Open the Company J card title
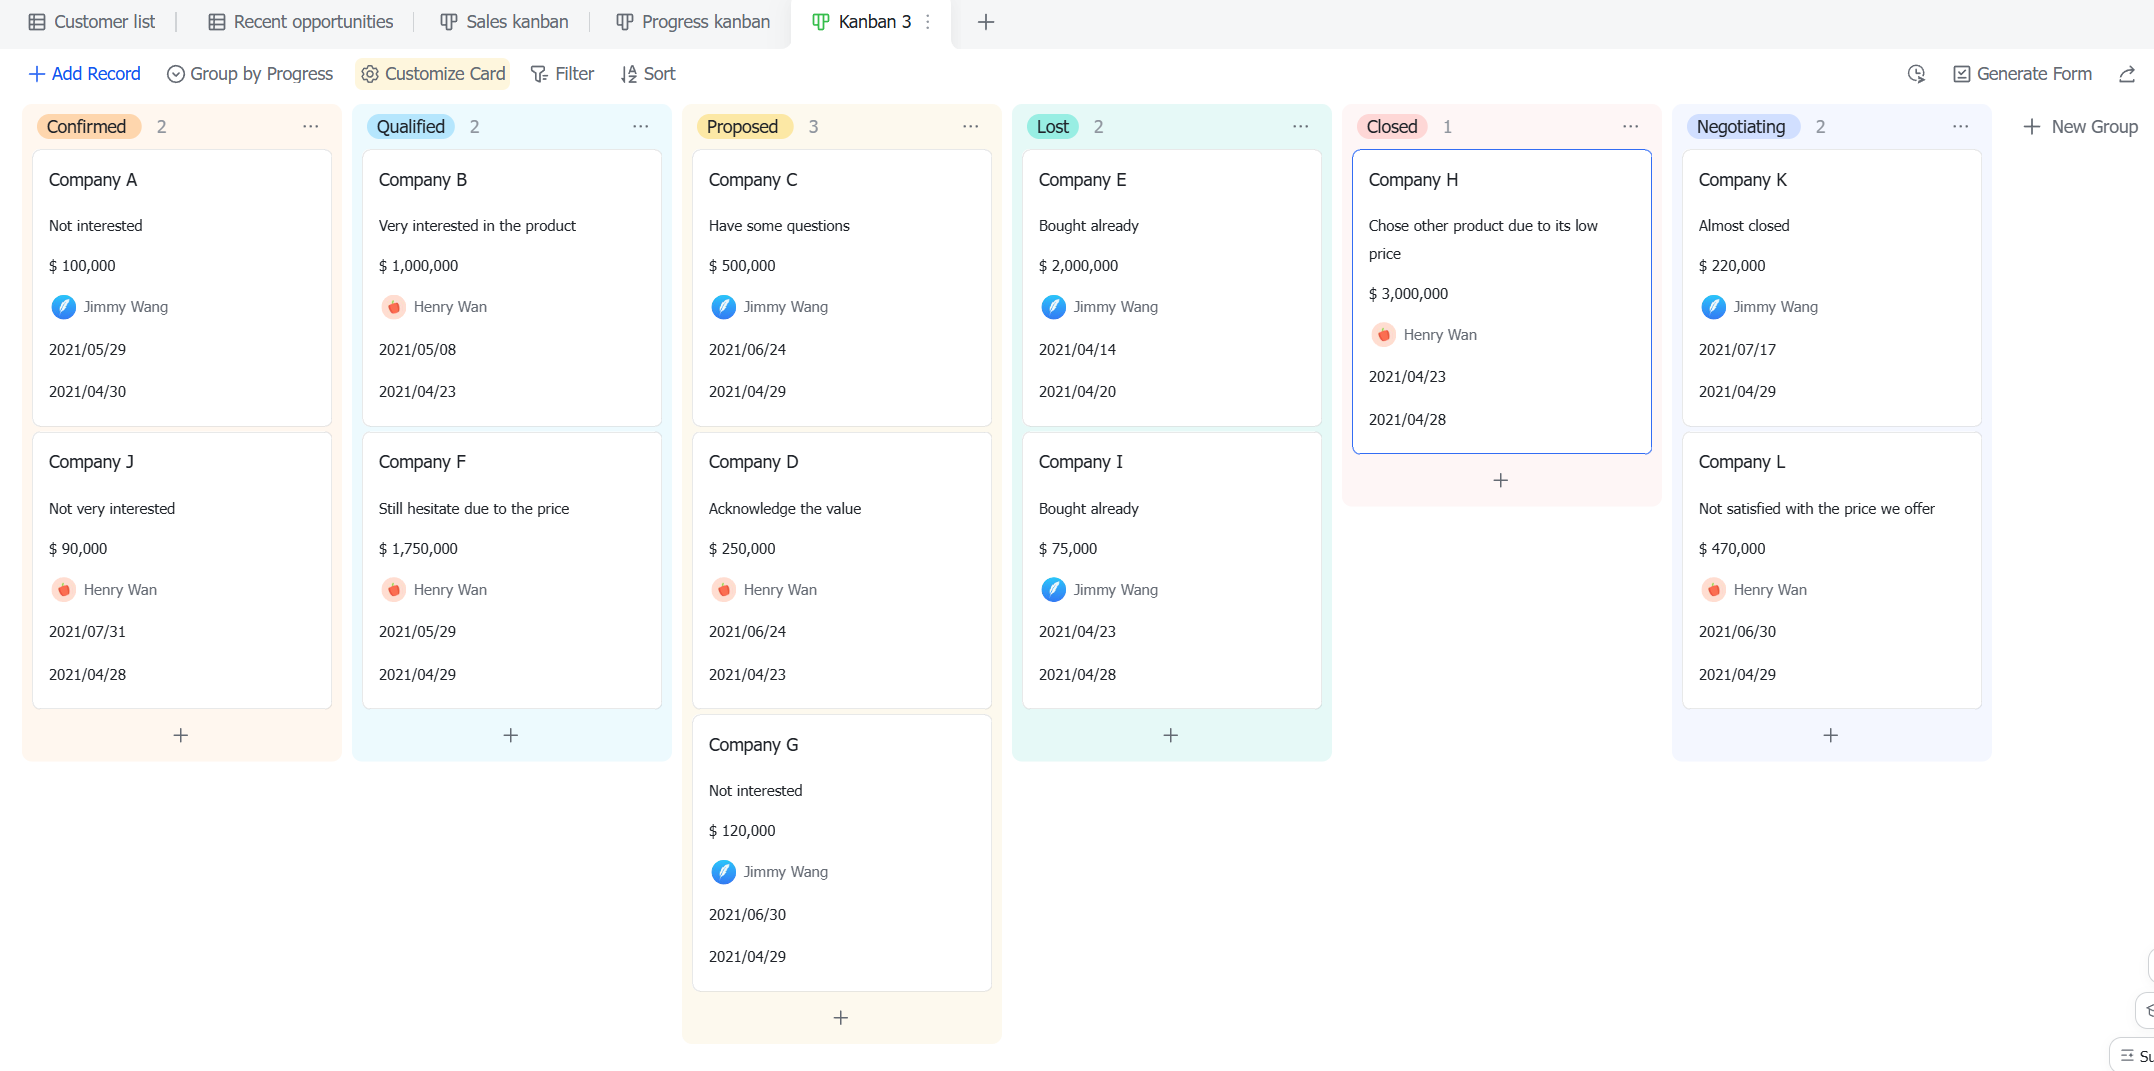 91,462
